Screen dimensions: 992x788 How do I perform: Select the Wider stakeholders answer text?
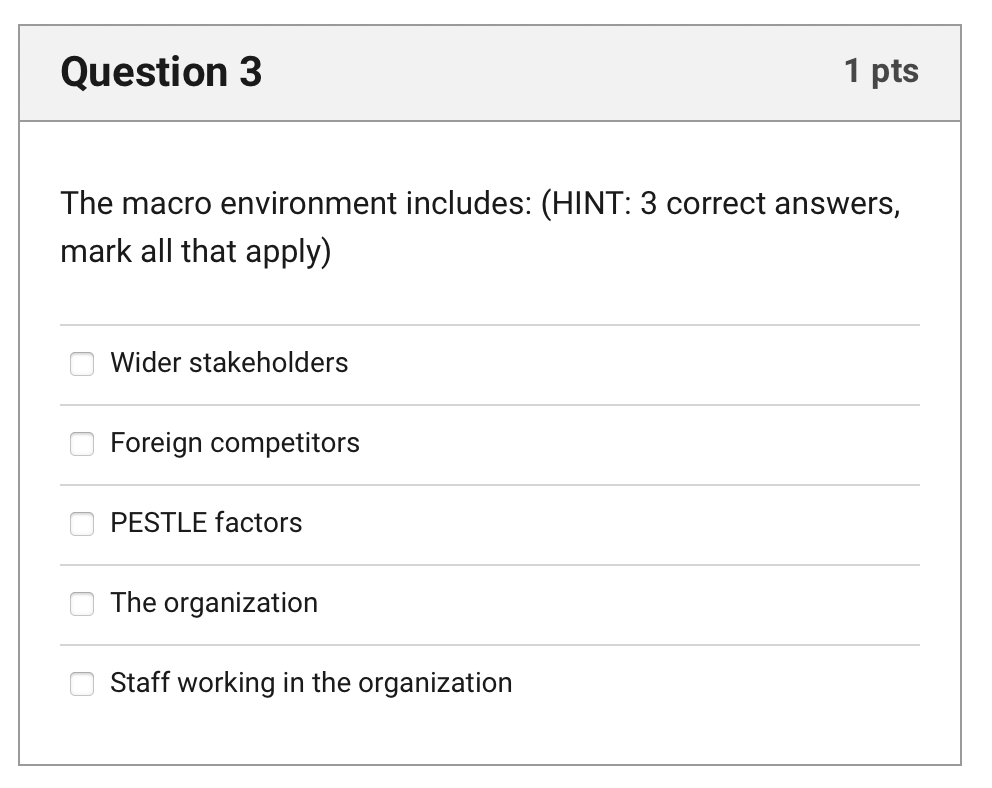pos(228,364)
